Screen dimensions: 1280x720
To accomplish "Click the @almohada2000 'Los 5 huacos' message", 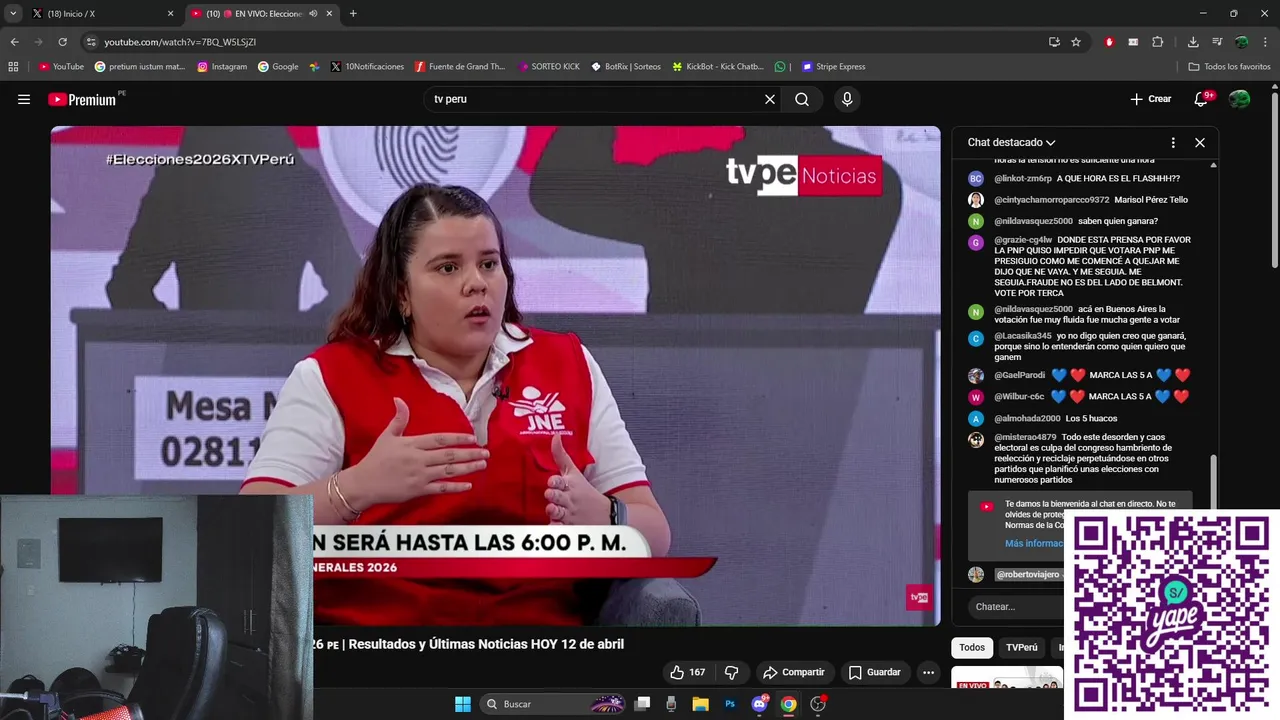I will click(1043, 418).
